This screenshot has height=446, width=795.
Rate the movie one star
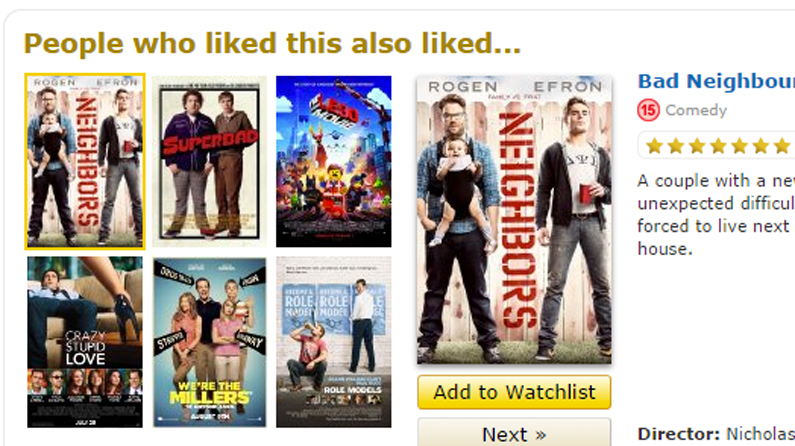point(655,146)
